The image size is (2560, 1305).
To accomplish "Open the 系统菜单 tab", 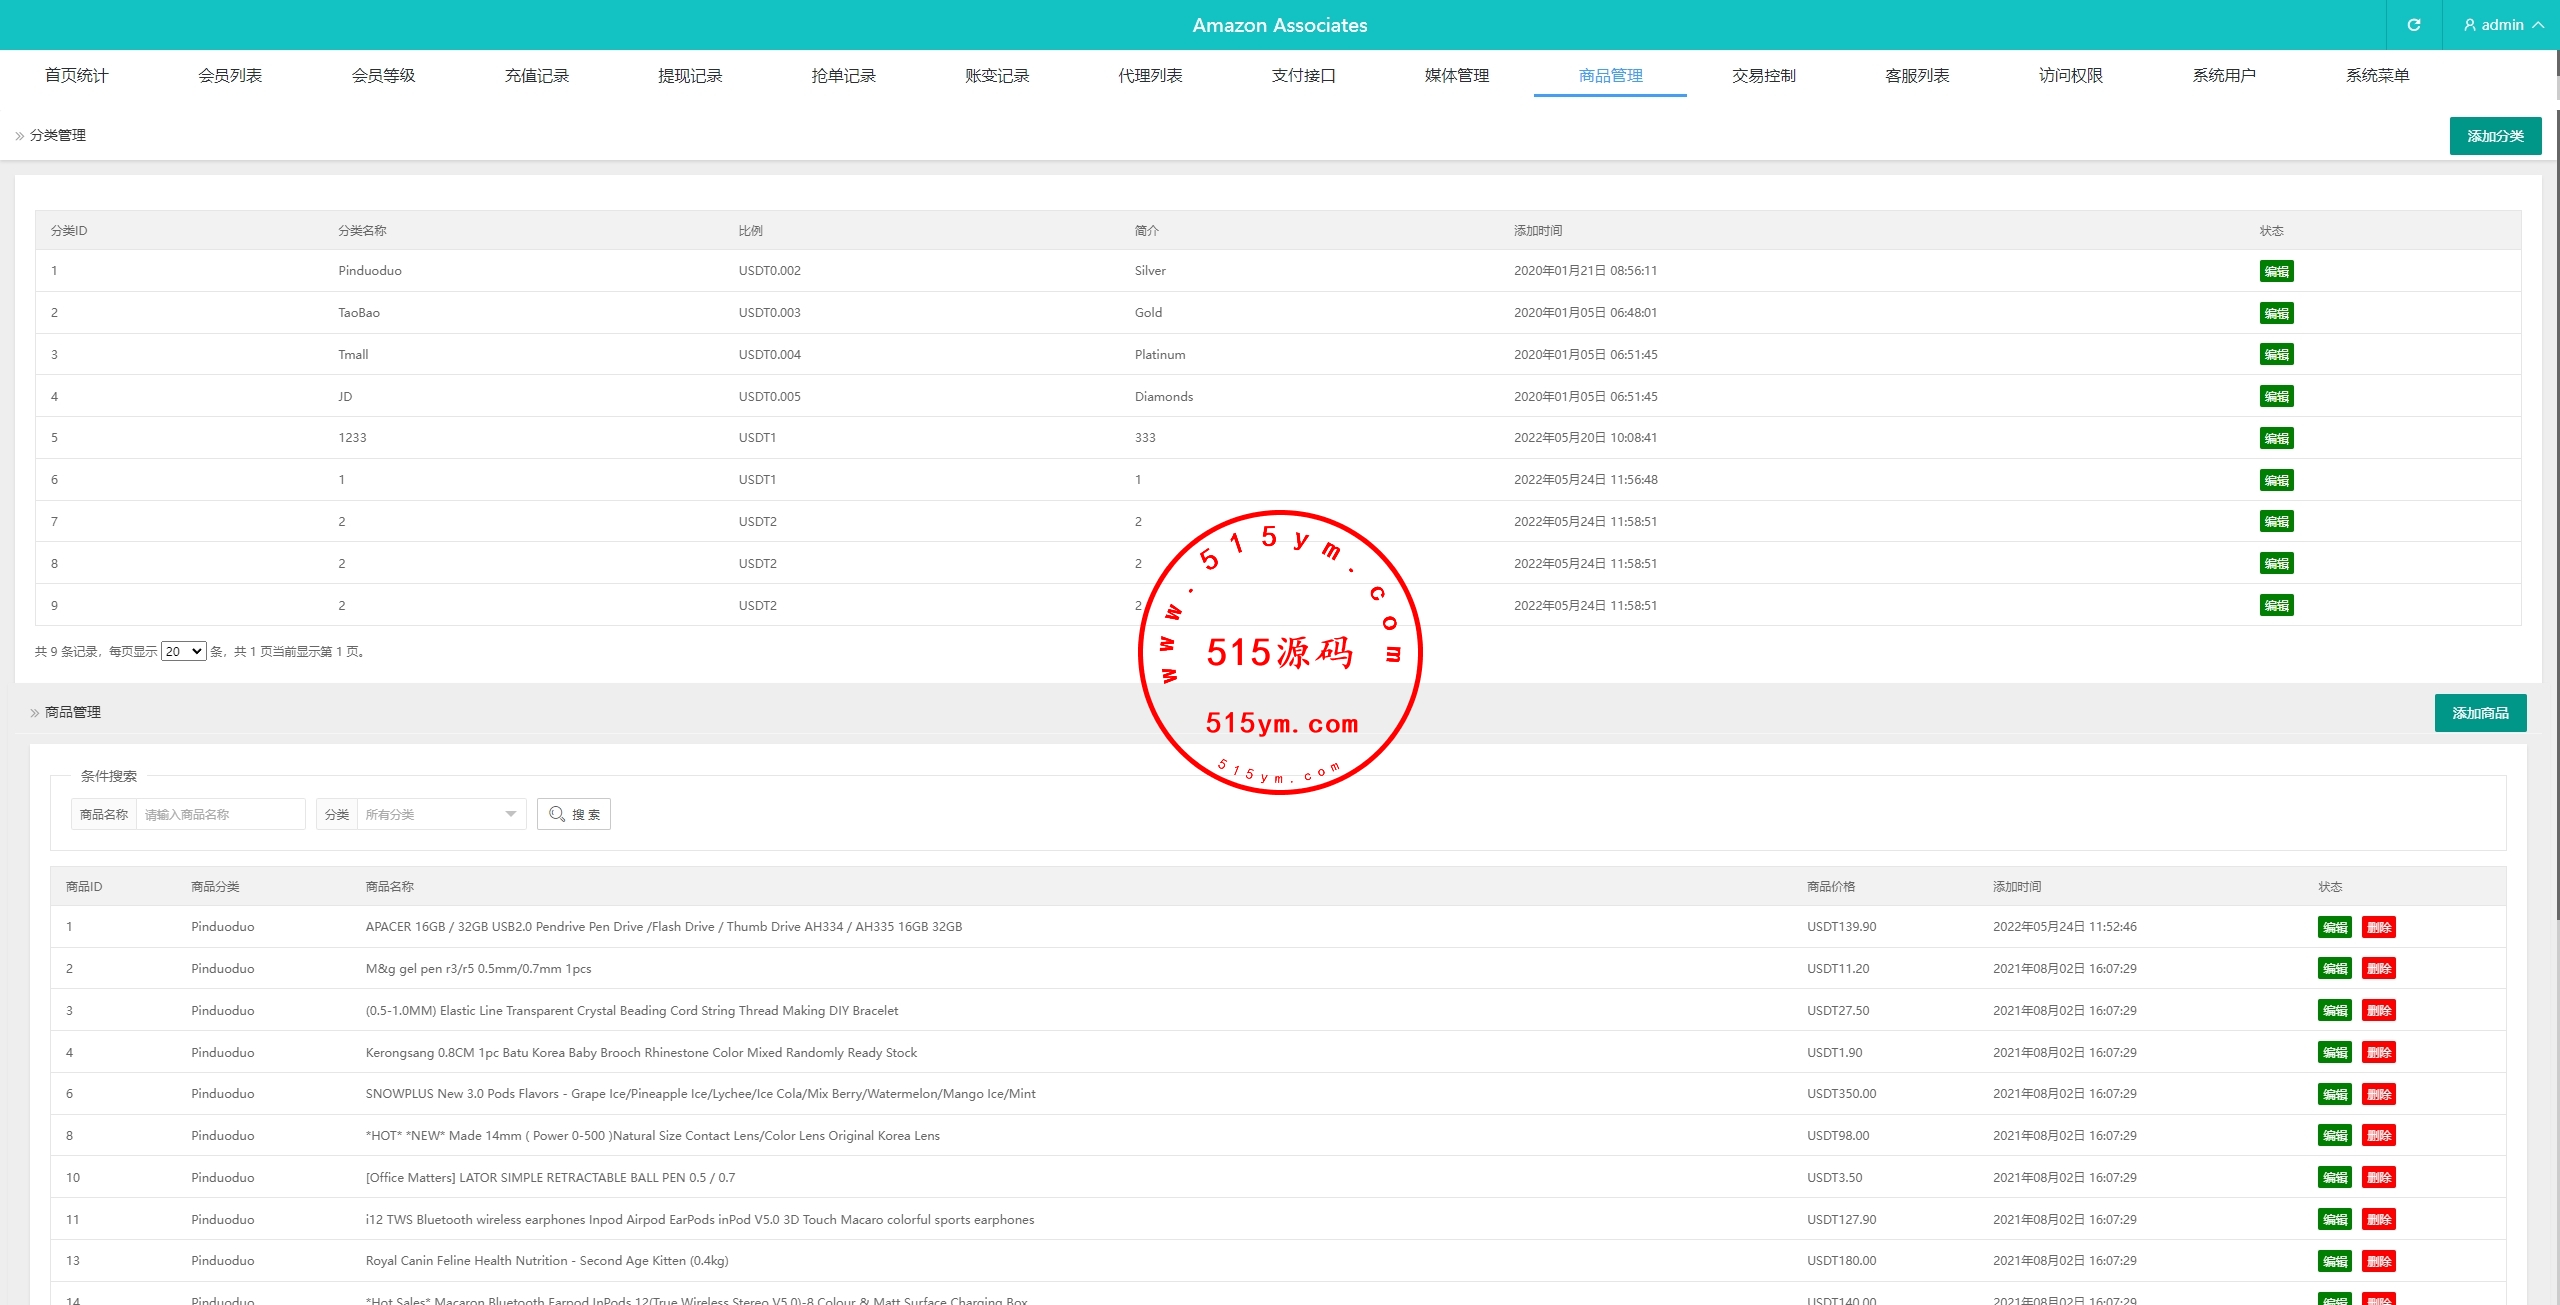I will (x=2377, y=75).
